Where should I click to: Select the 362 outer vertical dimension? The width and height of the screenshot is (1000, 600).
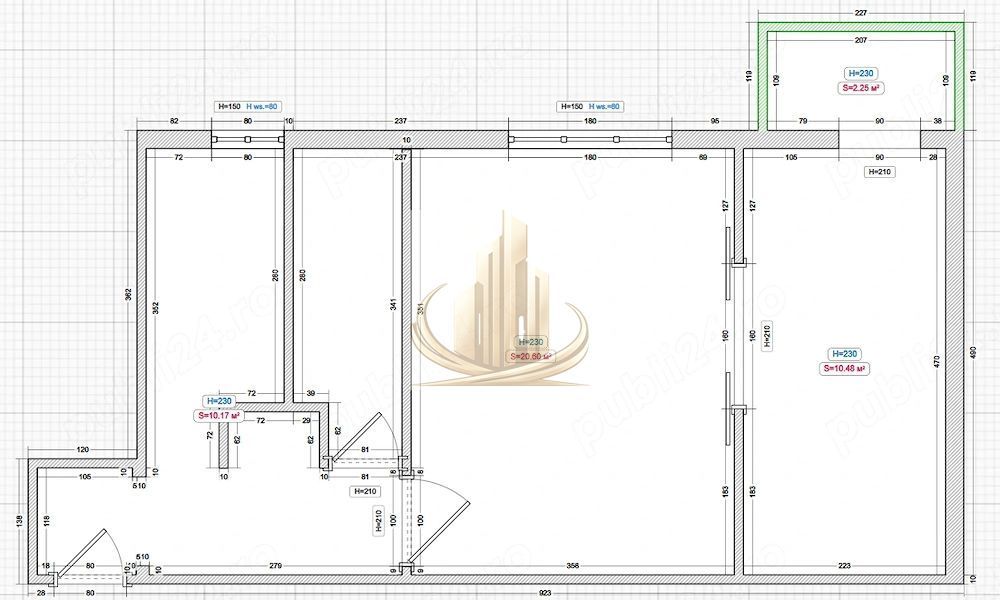[x=128, y=295]
